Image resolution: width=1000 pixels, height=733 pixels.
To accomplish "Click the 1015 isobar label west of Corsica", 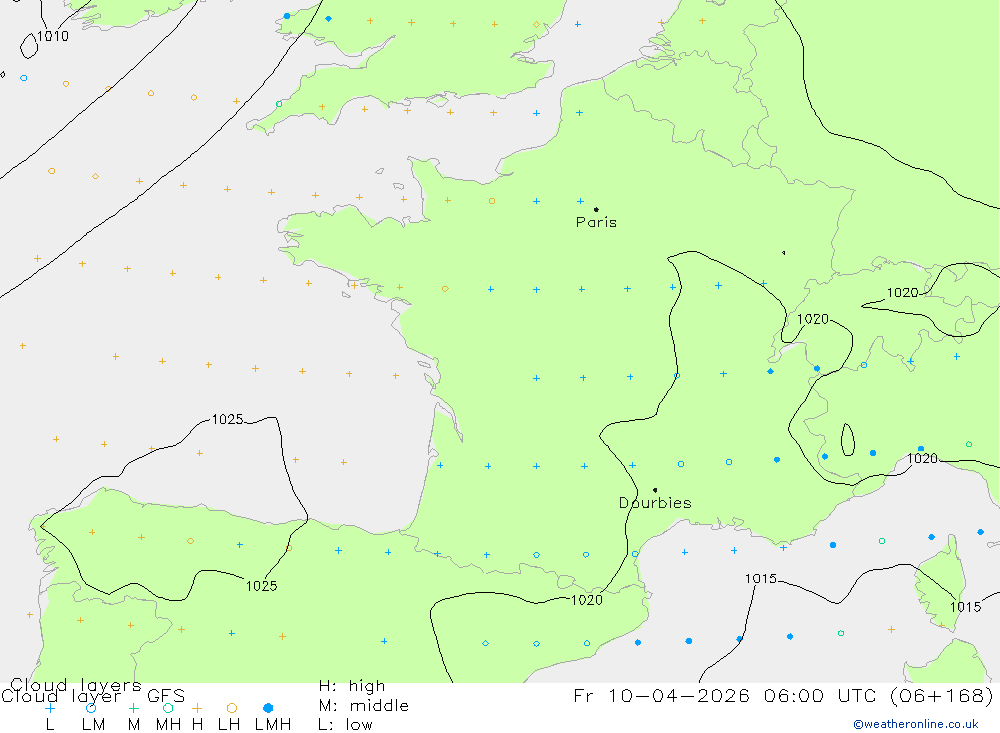I will click(x=761, y=579).
